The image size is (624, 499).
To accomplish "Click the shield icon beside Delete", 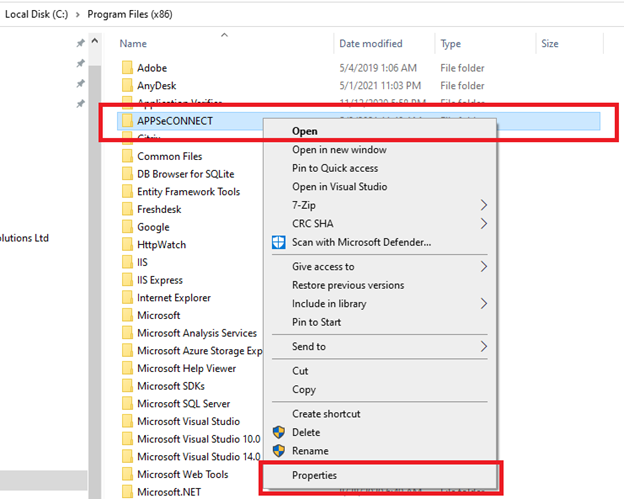I will (x=278, y=432).
